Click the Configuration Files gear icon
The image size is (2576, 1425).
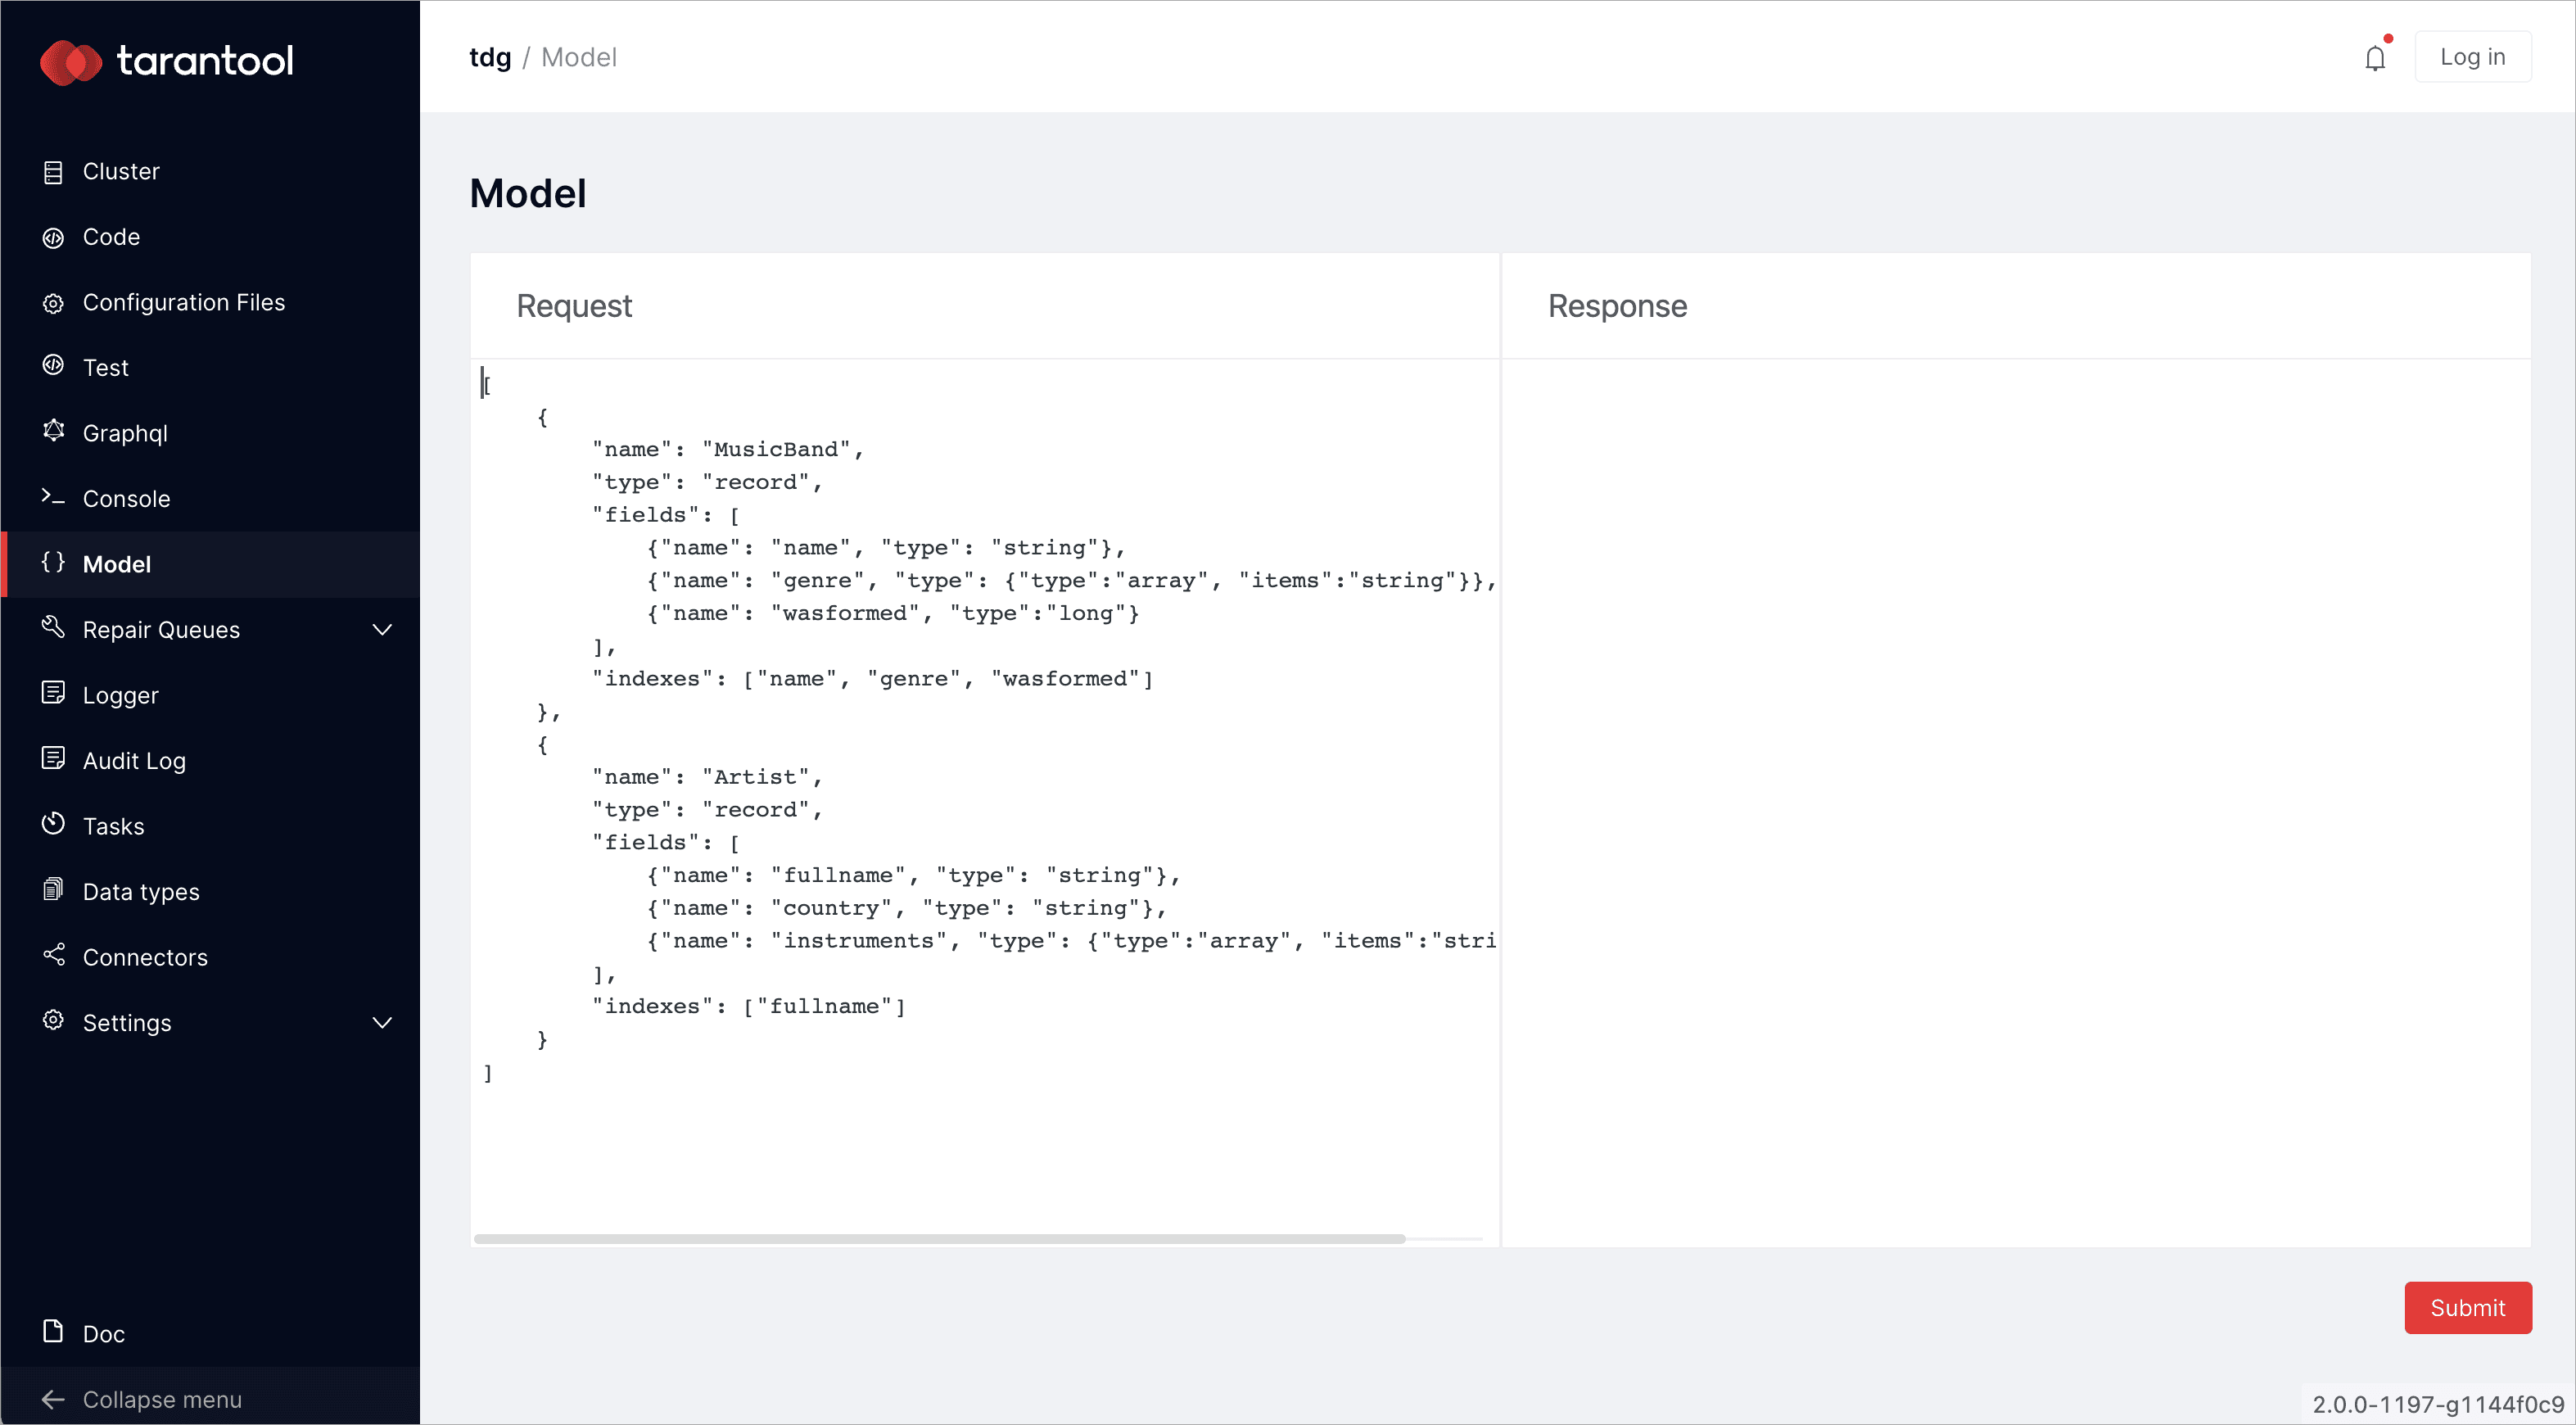pyautogui.click(x=53, y=303)
